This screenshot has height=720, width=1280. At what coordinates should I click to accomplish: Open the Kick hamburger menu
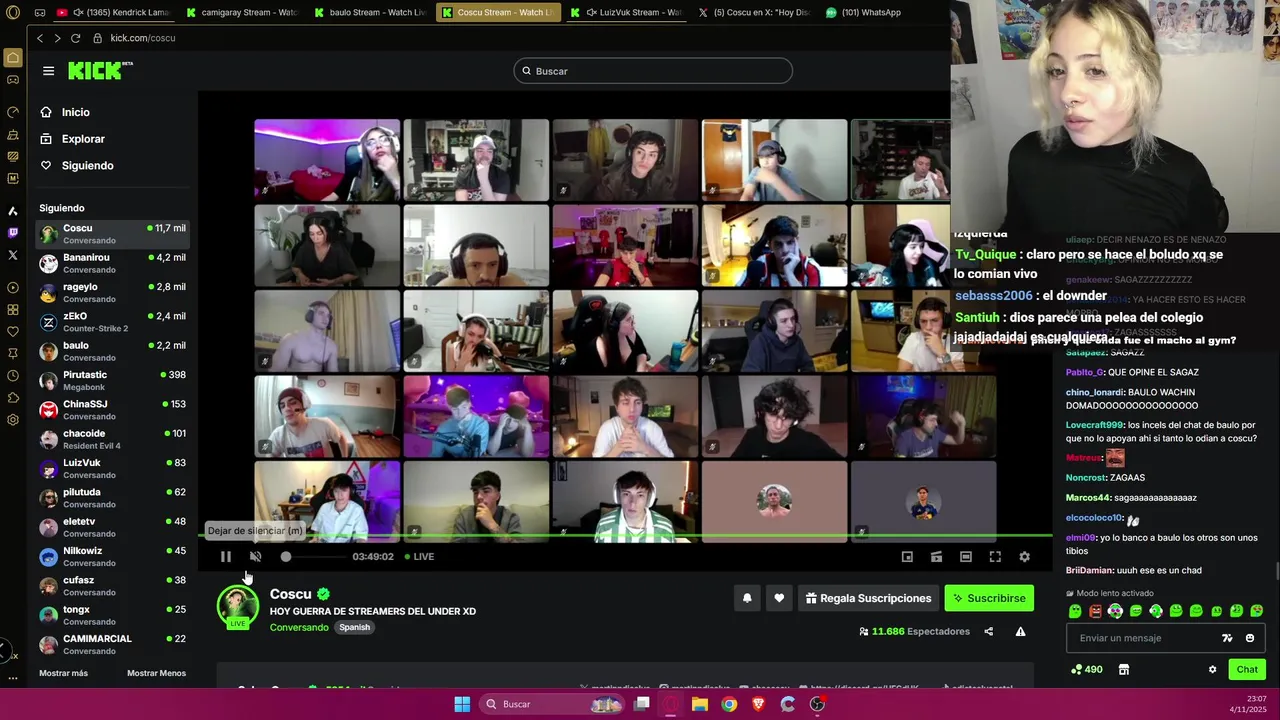[x=48, y=71]
